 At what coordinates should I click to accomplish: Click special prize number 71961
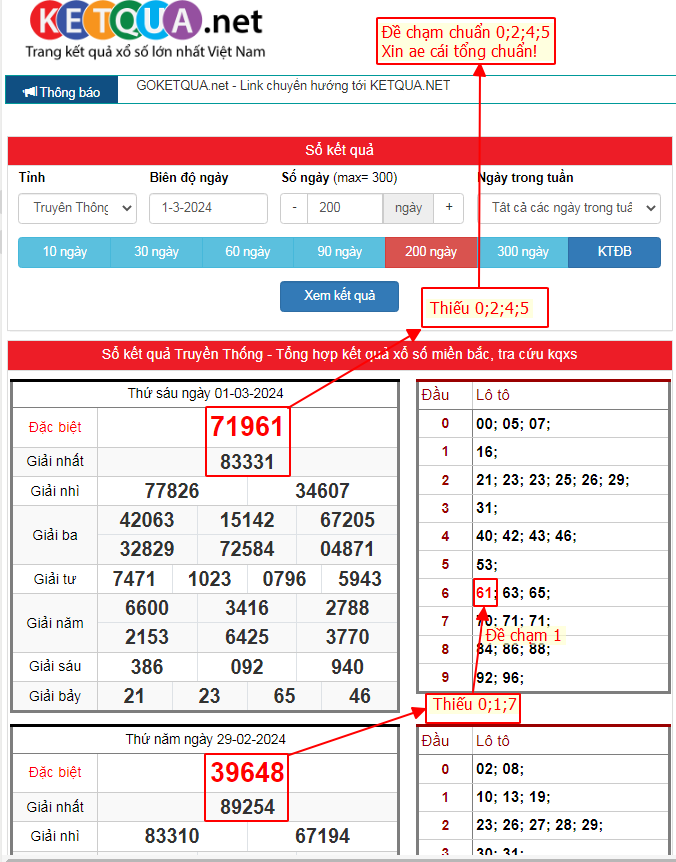pos(247,427)
